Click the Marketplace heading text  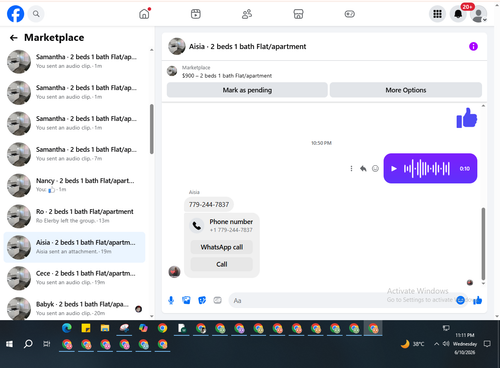pos(54,38)
